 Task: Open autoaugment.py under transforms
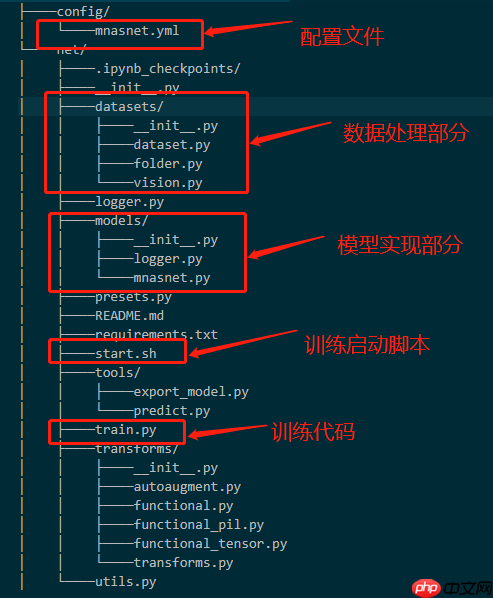pyautogui.click(x=187, y=487)
